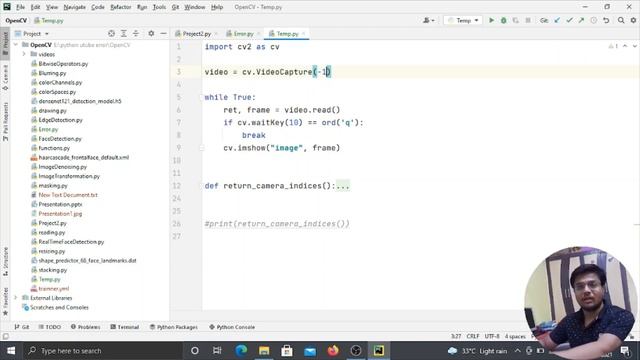This screenshot has width=640, height=360.
Task: Collapse all in Project panel
Action: [136, 33]
